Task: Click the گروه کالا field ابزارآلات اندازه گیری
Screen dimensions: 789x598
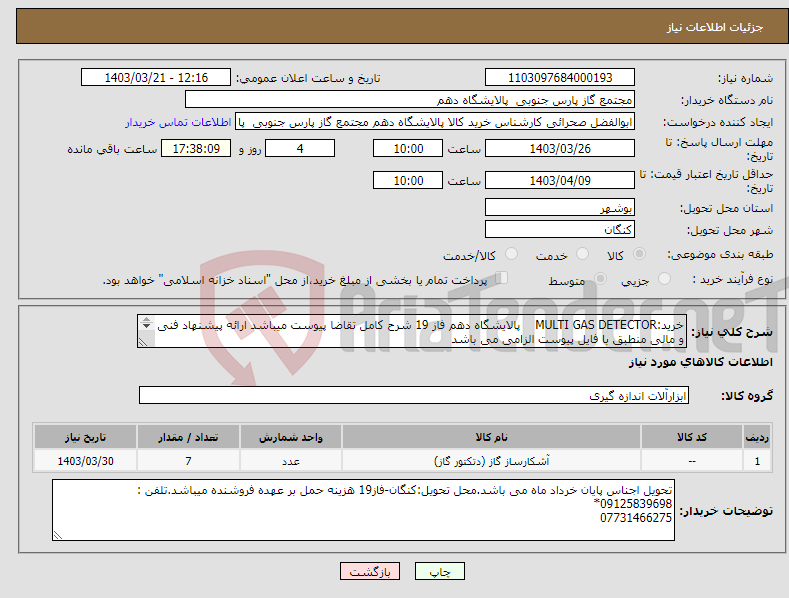Action: (414, 396)
